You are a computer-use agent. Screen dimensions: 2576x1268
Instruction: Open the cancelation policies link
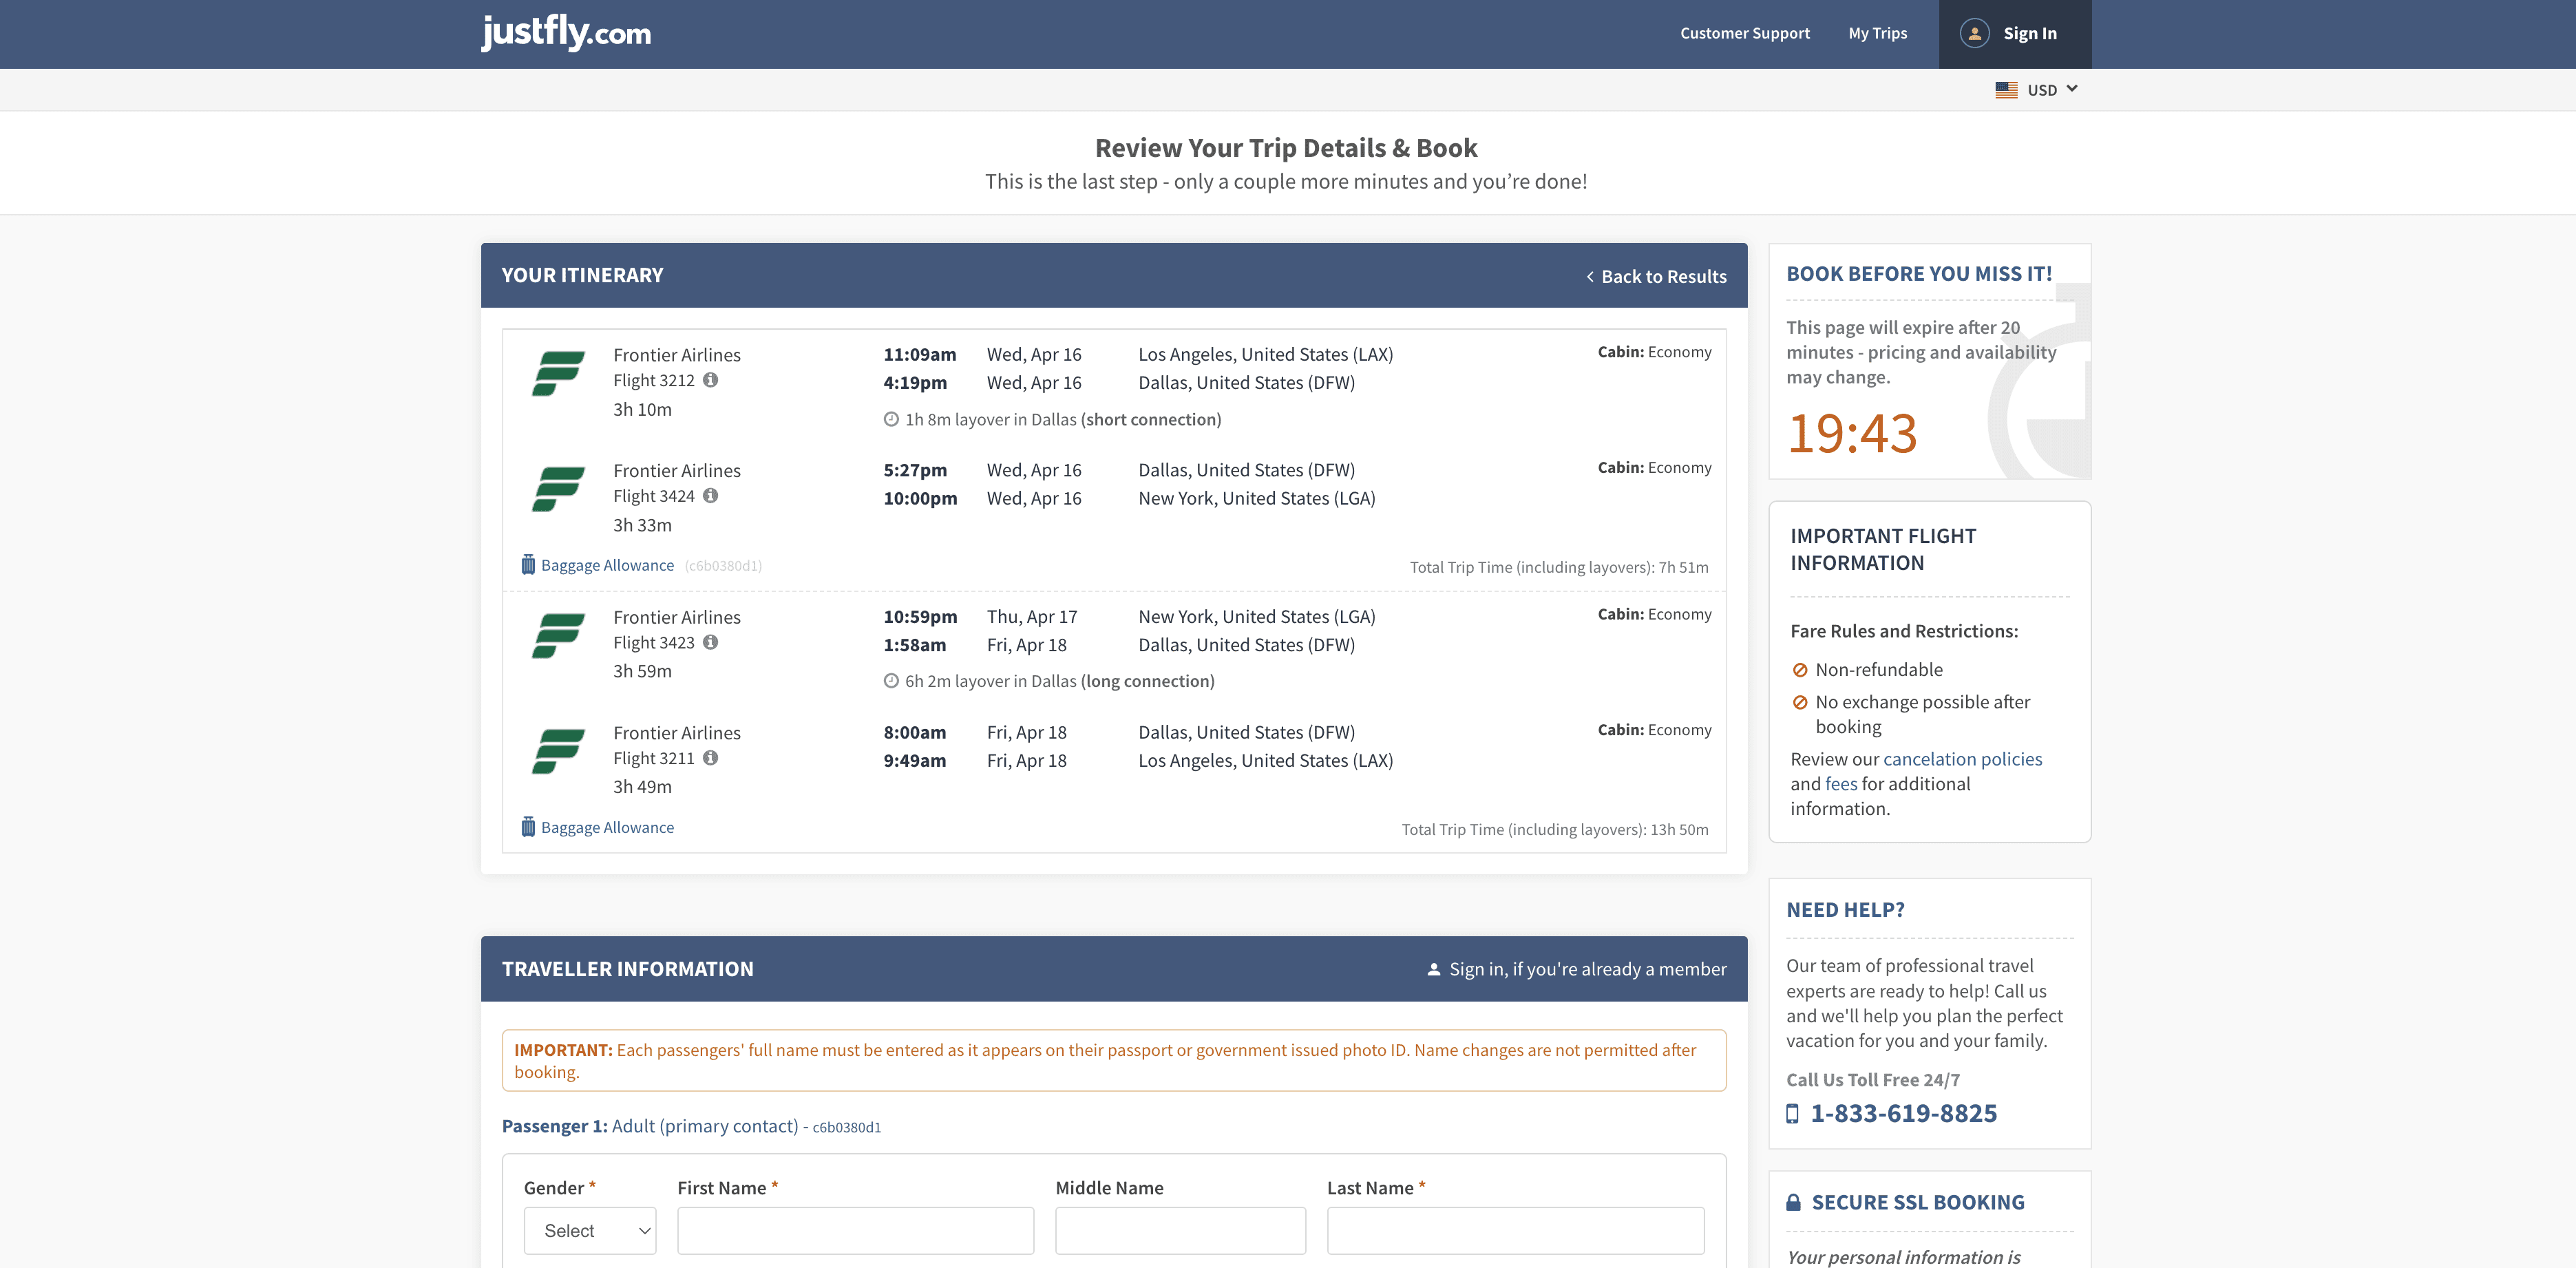1962,759
